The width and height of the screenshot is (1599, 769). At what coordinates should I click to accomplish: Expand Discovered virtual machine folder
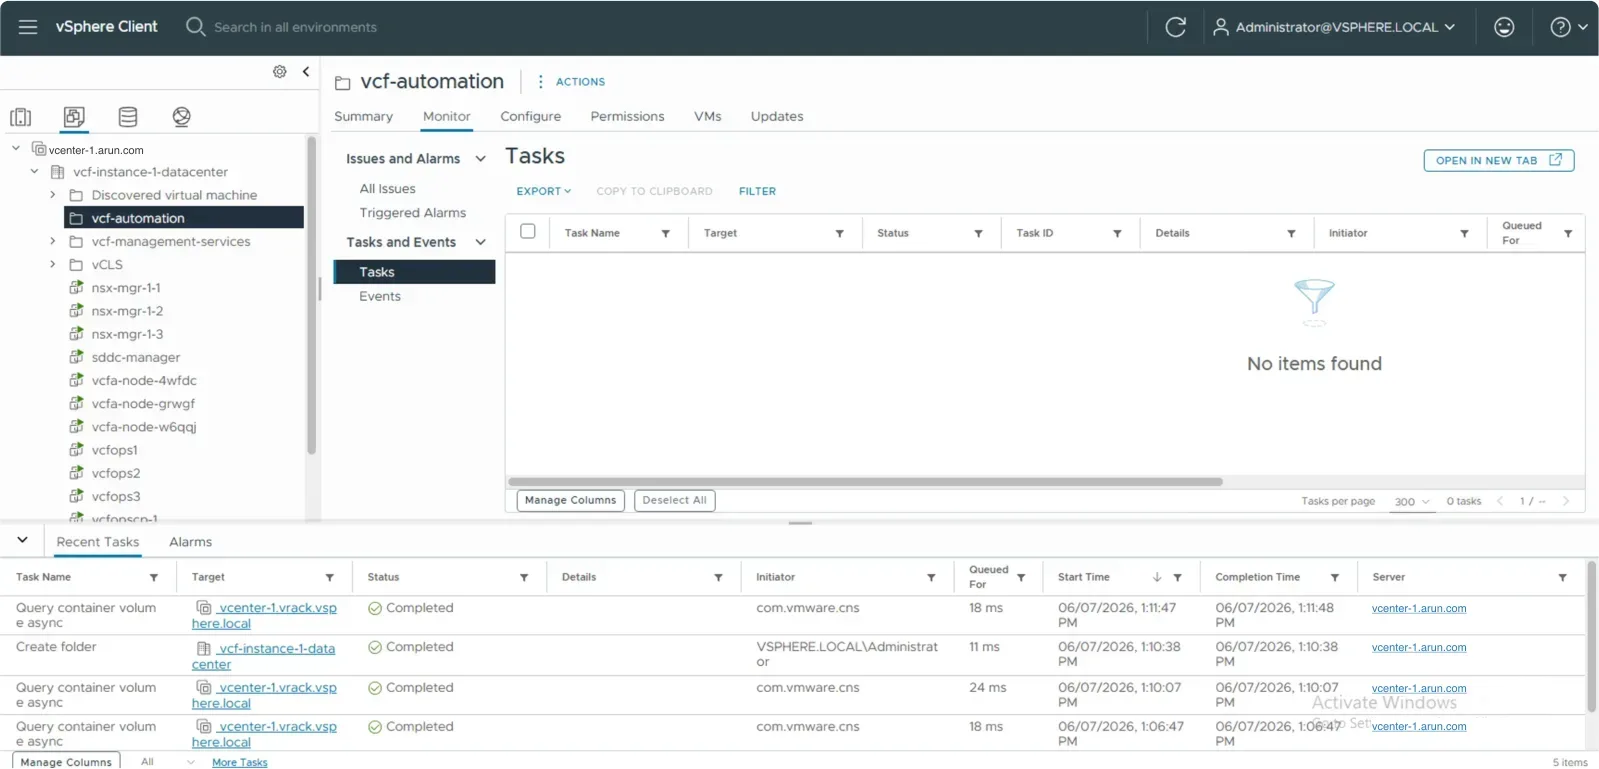pos(53,194)
